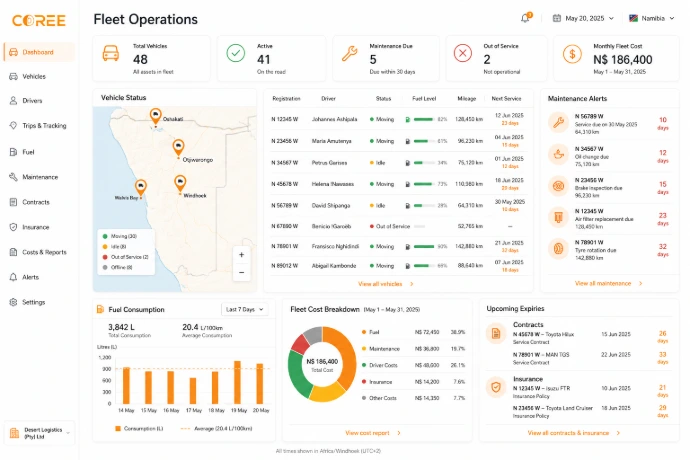The width and height of the screenshot is (690, 460).
Task: Click fuel level bar for N 78901 W
Action: point(424,247)
